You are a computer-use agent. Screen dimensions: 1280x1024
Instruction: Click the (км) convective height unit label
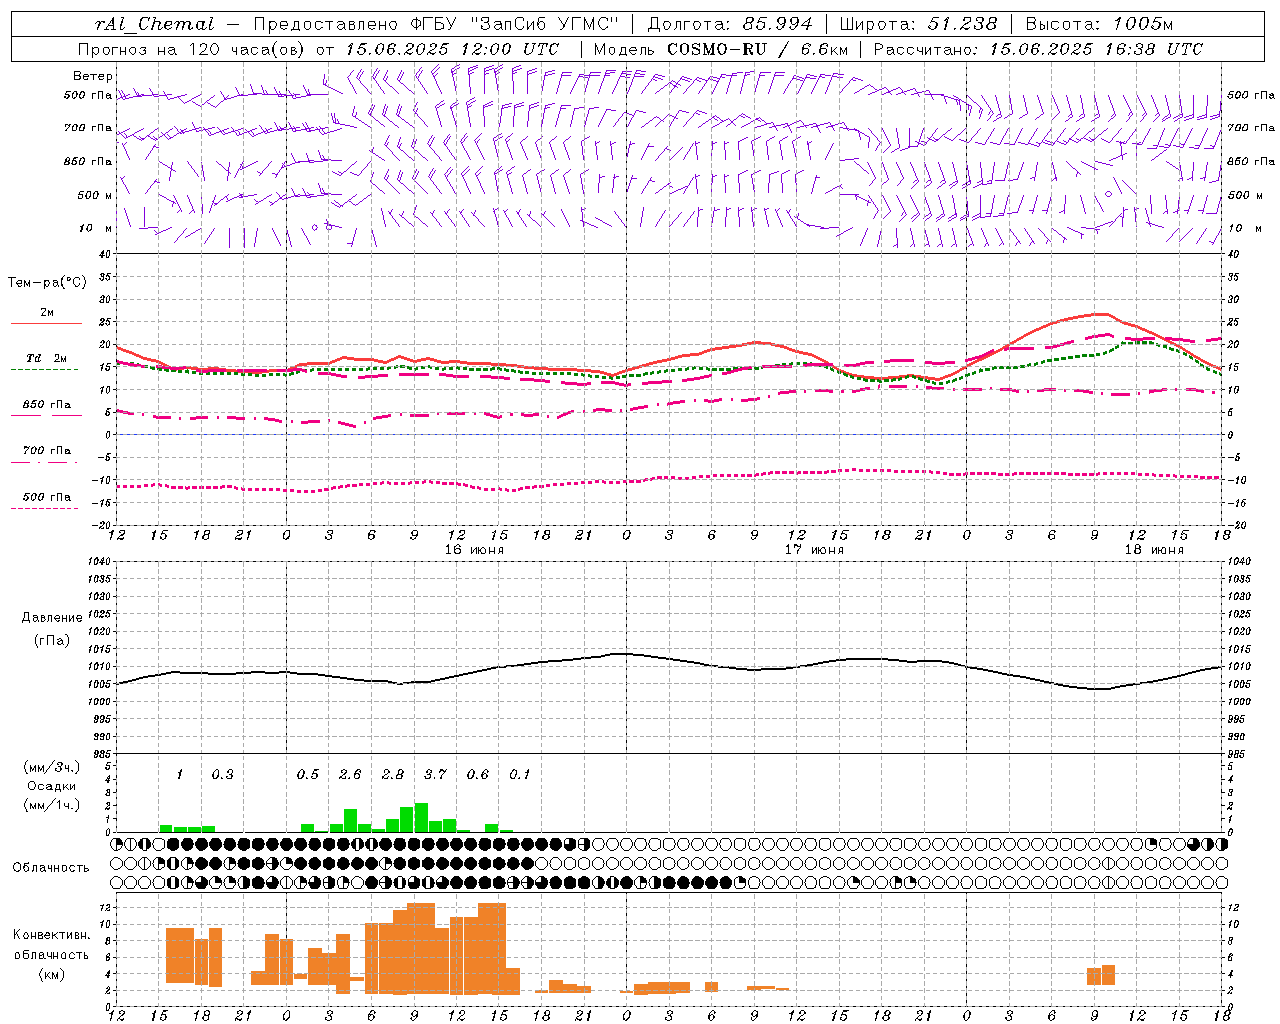tap(51, 975)
